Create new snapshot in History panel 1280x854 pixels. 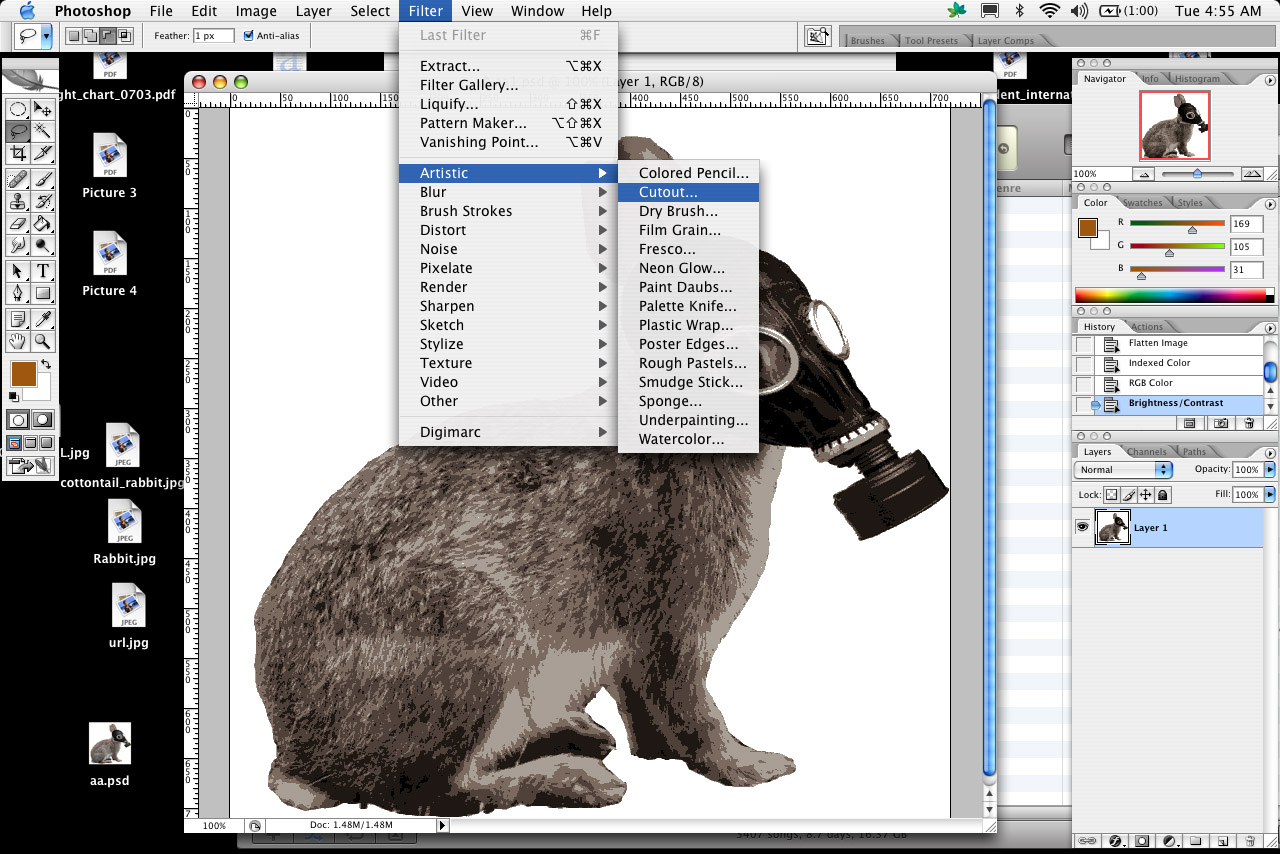coord(1220,424)
